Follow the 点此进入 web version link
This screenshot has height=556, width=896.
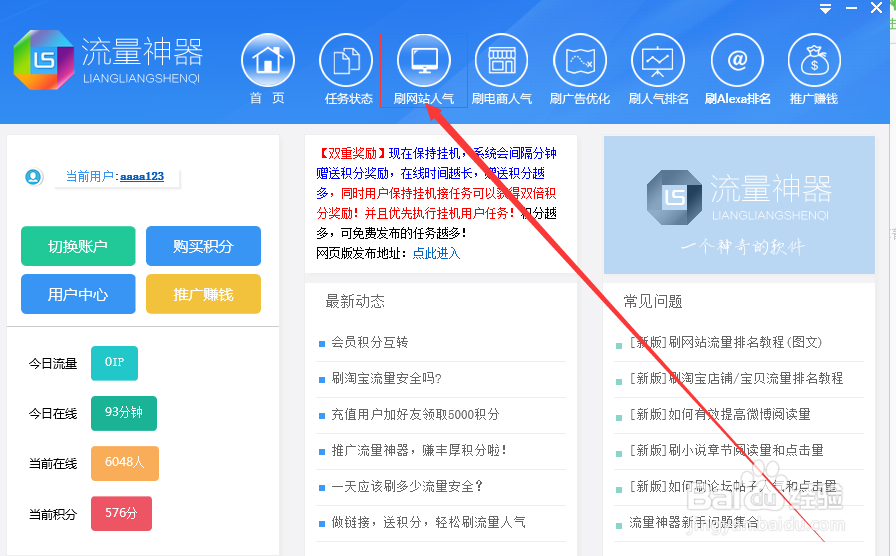(x=436, y=253)
